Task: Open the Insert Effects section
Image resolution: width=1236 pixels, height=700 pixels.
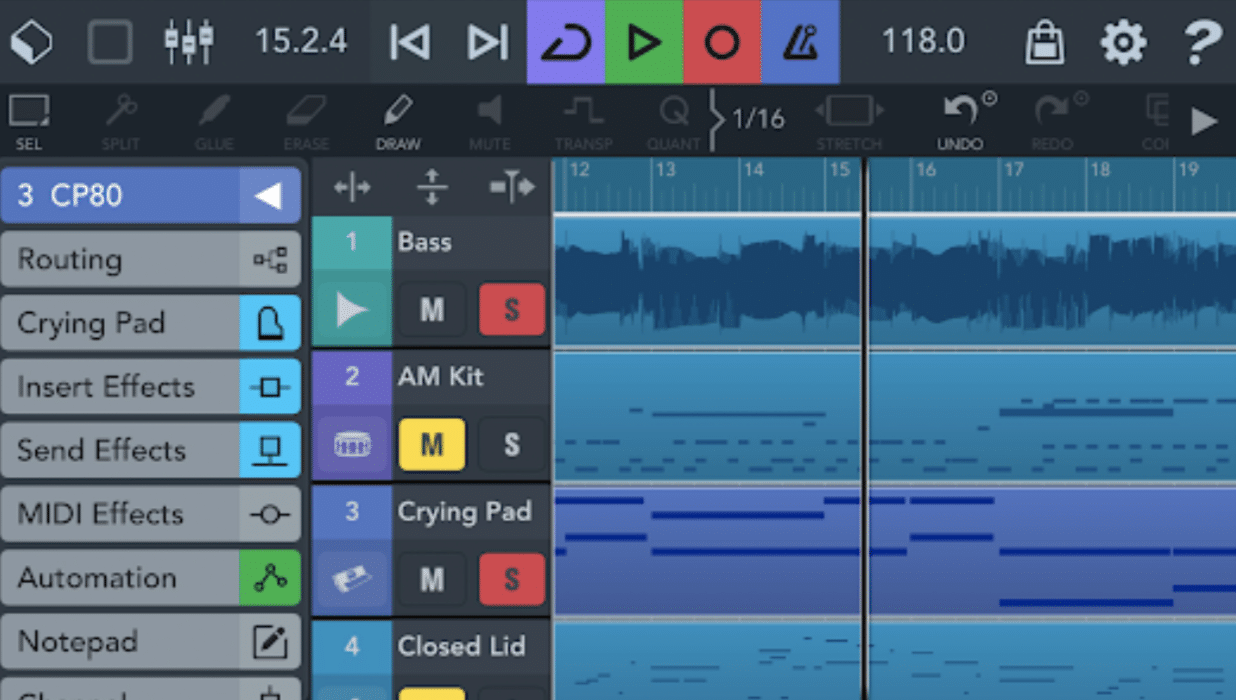Action: [x=150, y=387]
